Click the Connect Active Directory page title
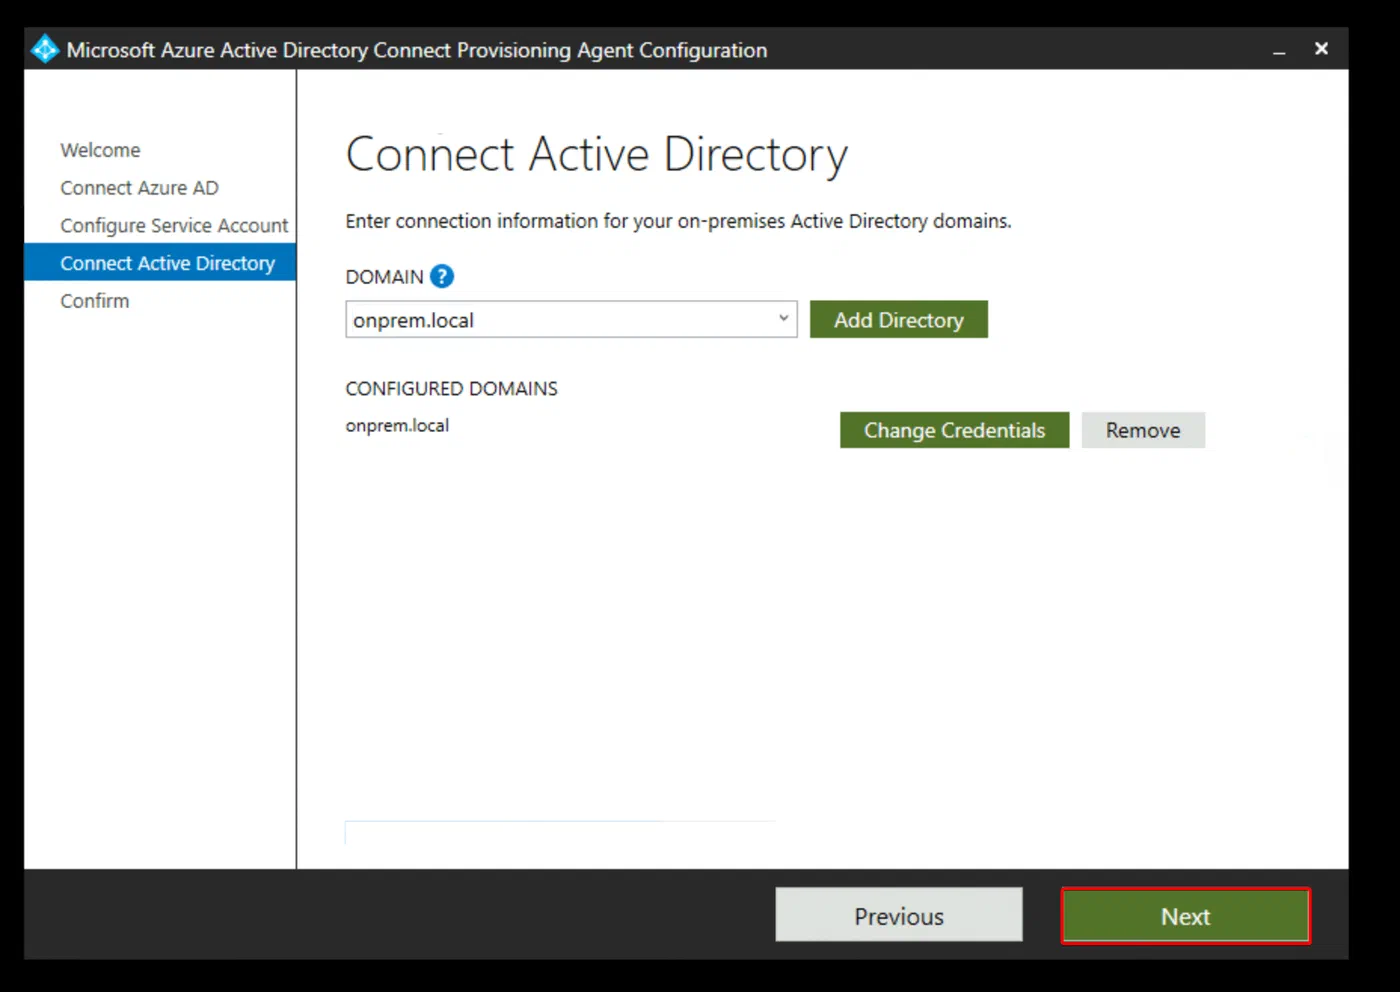Image resolution: width=1400 pixels, height=992 pixels. [x=596, y=155]
